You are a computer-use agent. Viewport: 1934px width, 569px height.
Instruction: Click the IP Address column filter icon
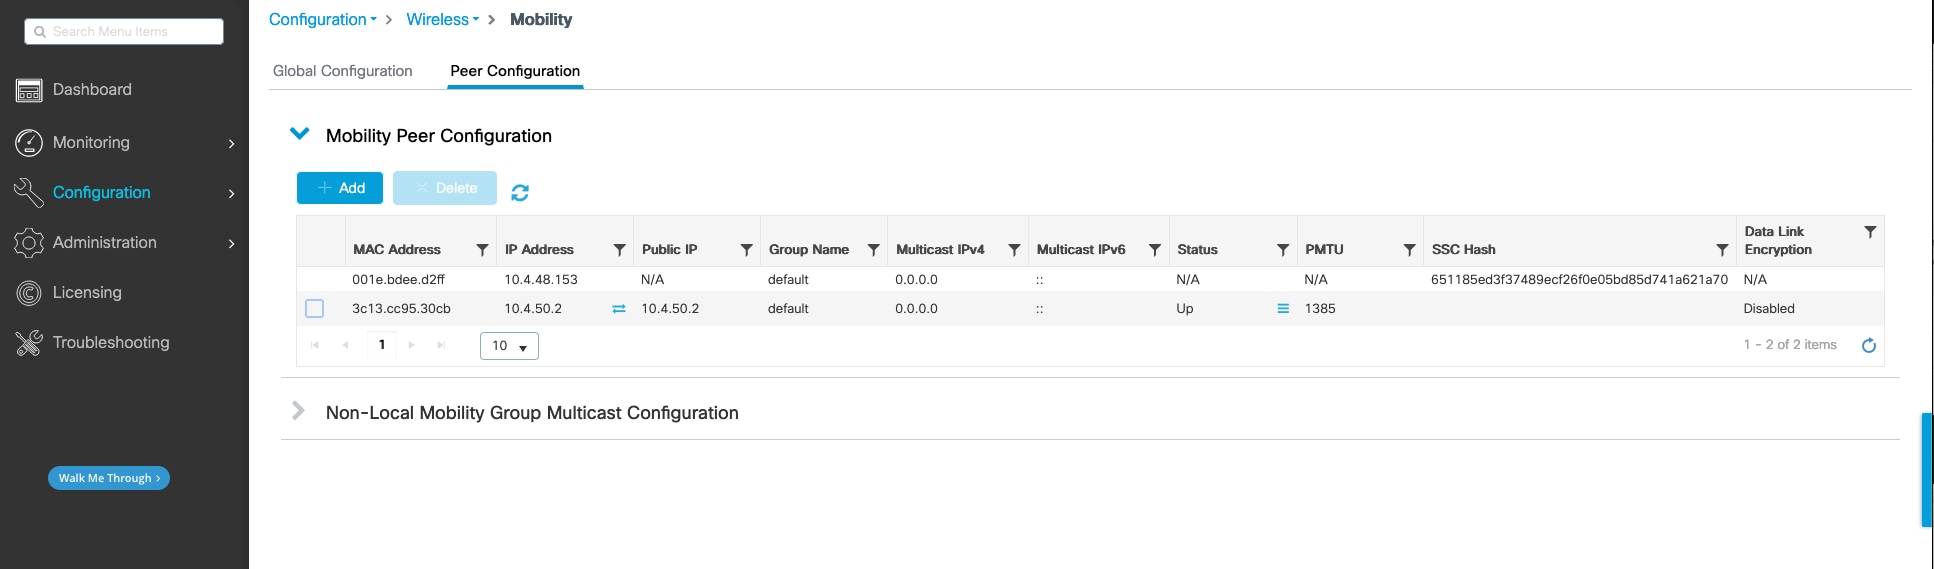click(x=619, y=250)
